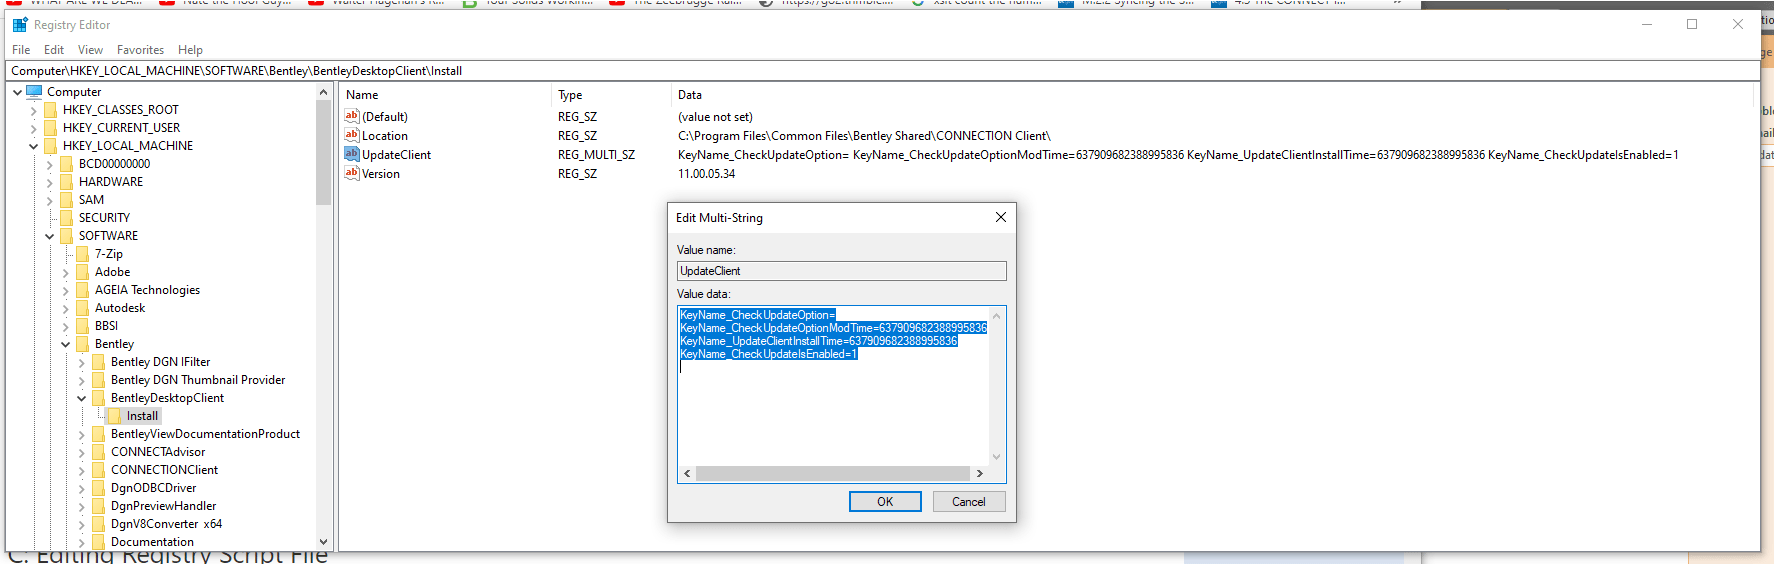This screenshot has height=564, width=1774.
Task: Open the Help menu
Action: [x=190, y=50]
